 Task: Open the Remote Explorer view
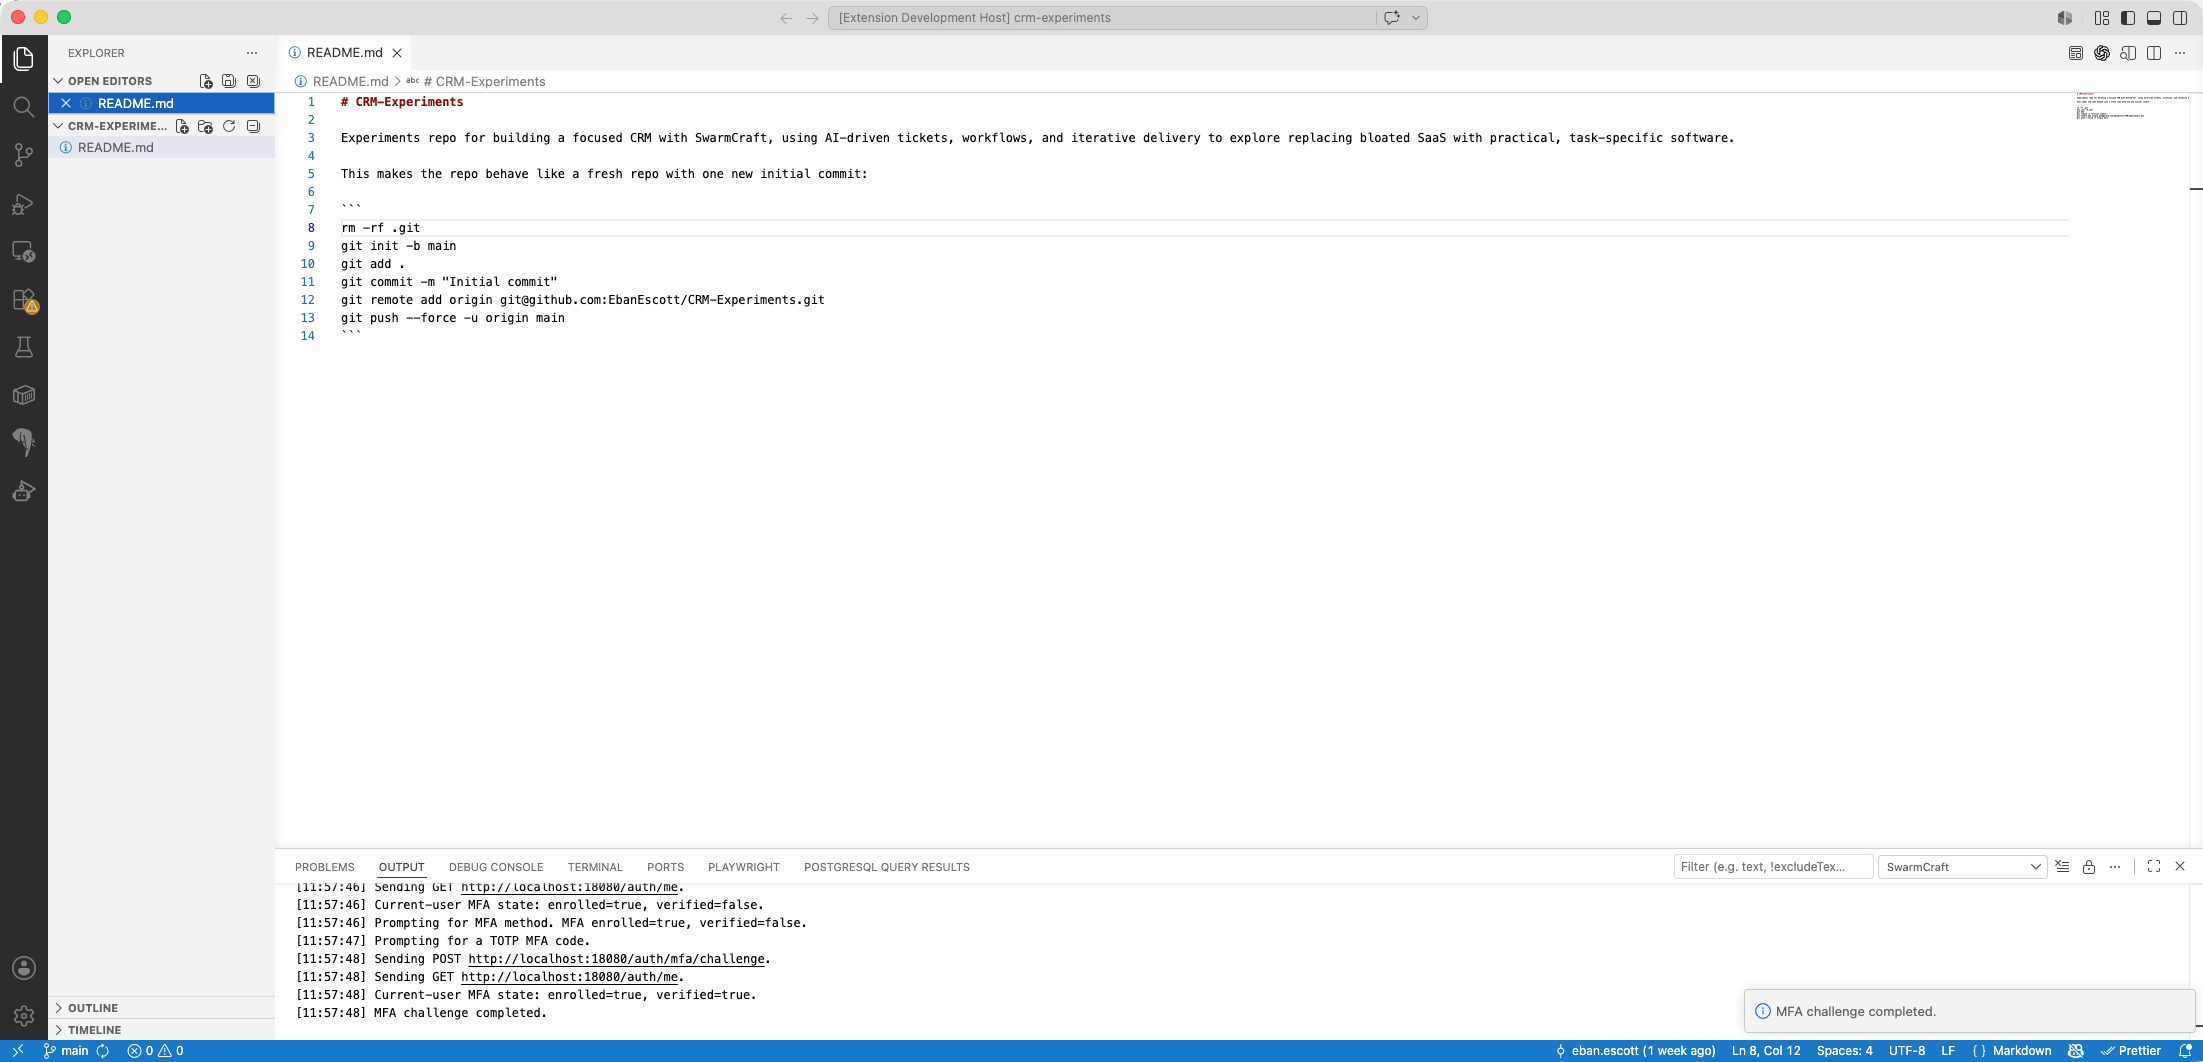coord(24,252)
